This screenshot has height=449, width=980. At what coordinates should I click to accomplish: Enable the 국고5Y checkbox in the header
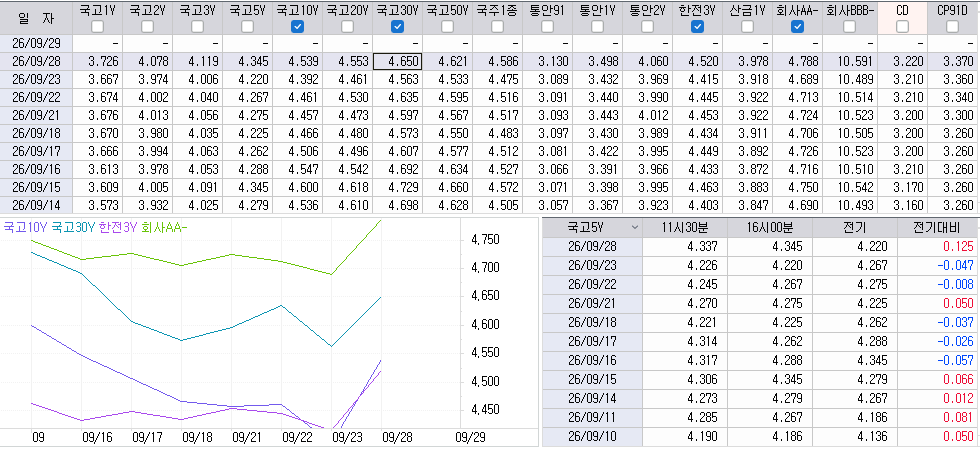pos(248,26)
